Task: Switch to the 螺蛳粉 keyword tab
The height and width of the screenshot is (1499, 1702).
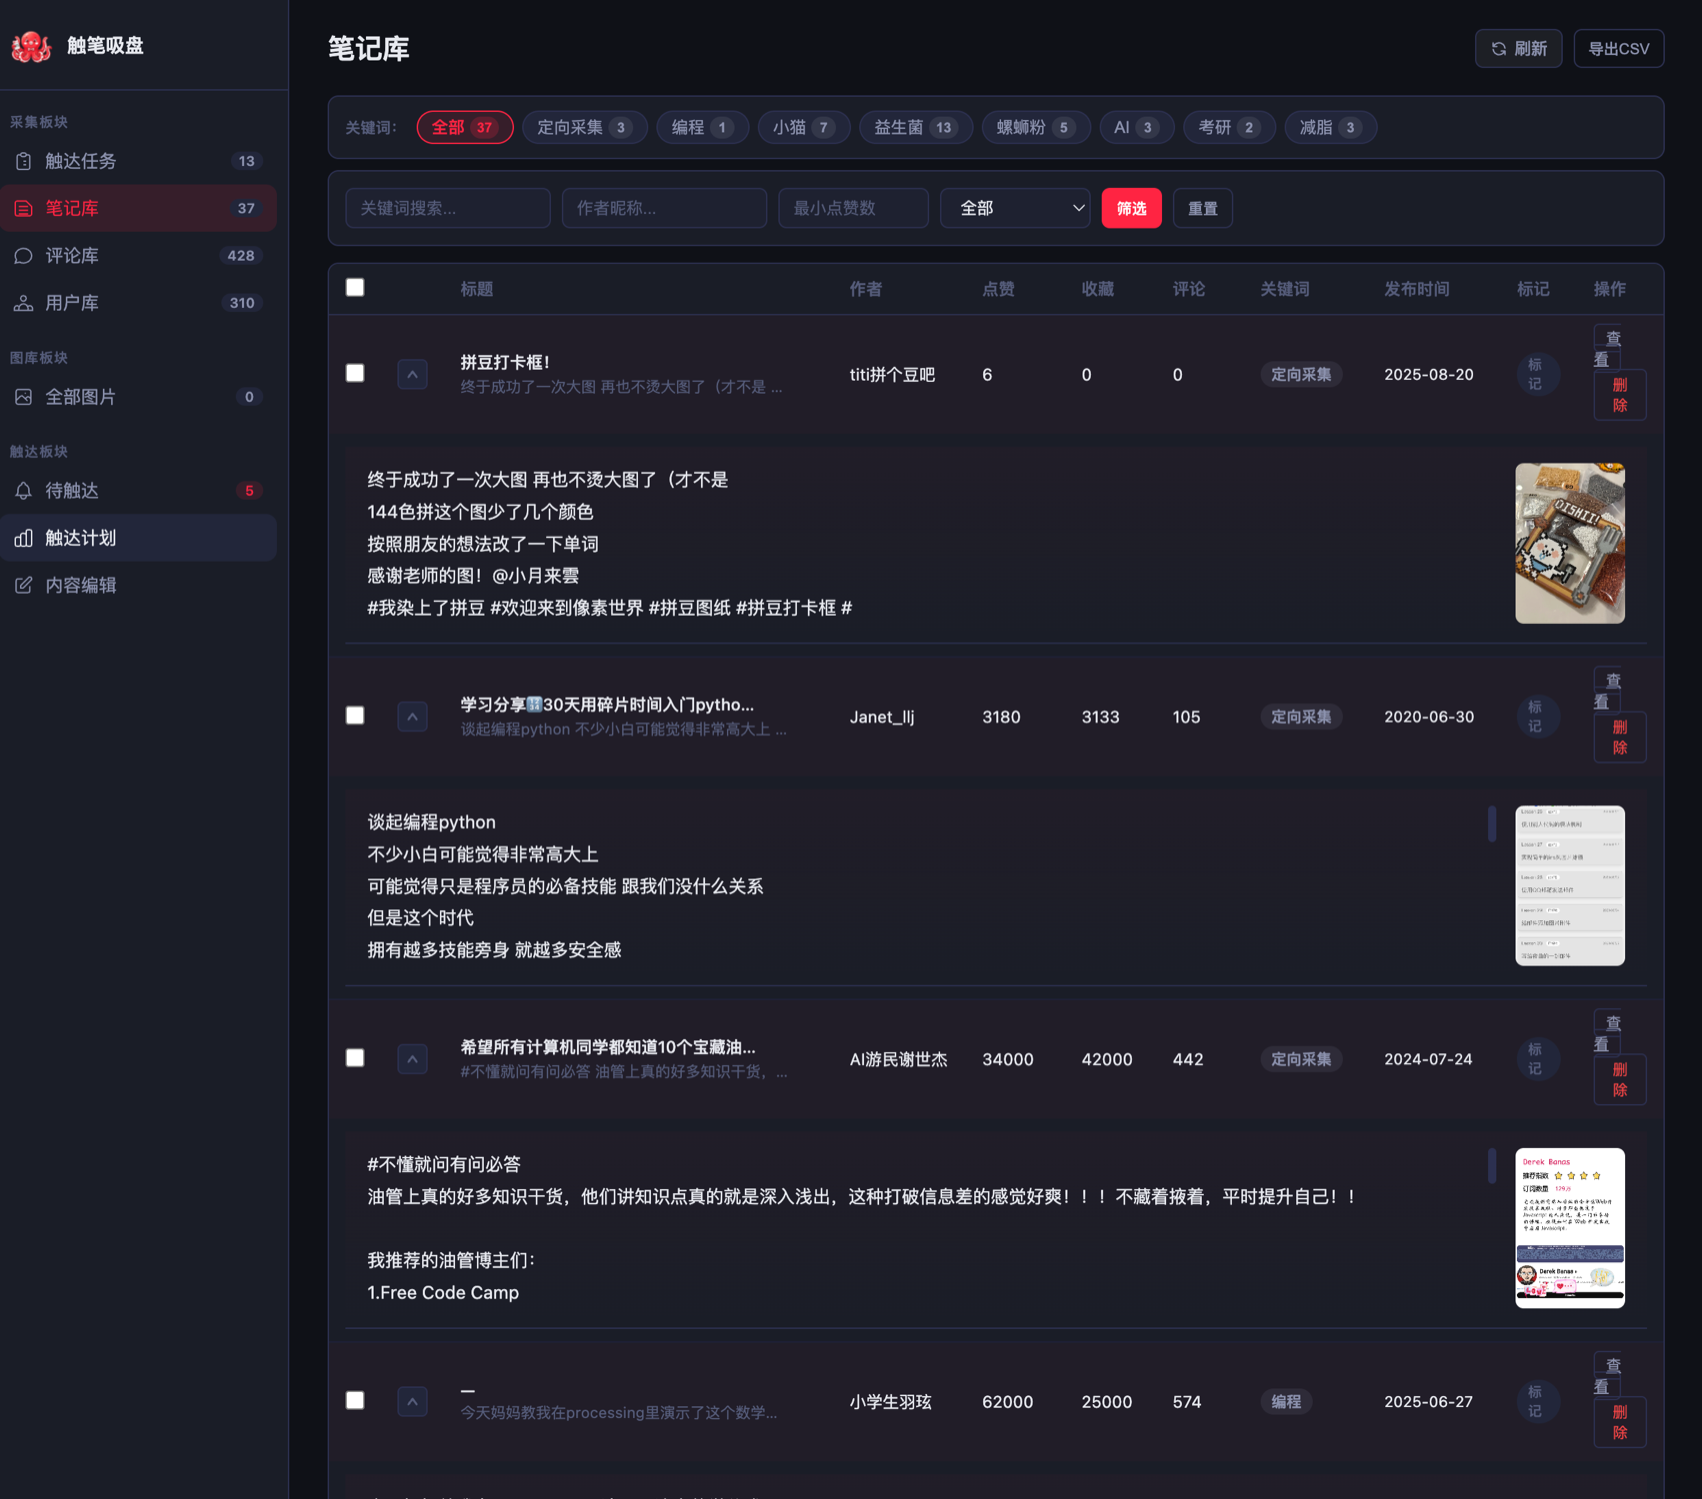Action: (1035, 127)
